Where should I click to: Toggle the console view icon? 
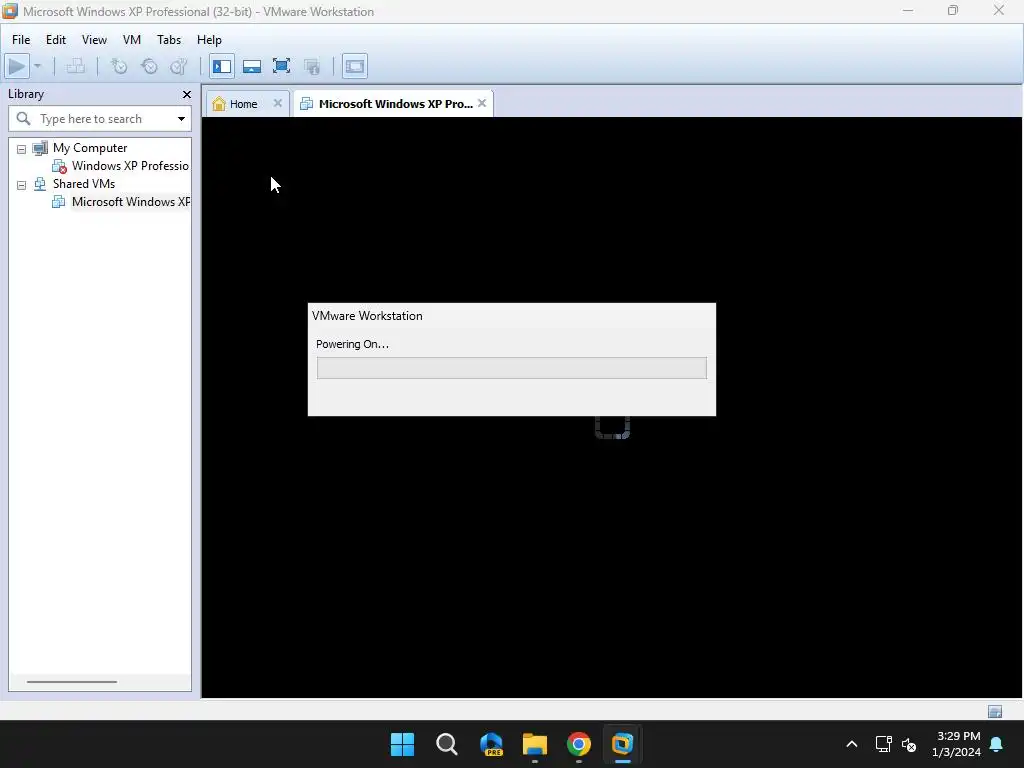[355, 66]
